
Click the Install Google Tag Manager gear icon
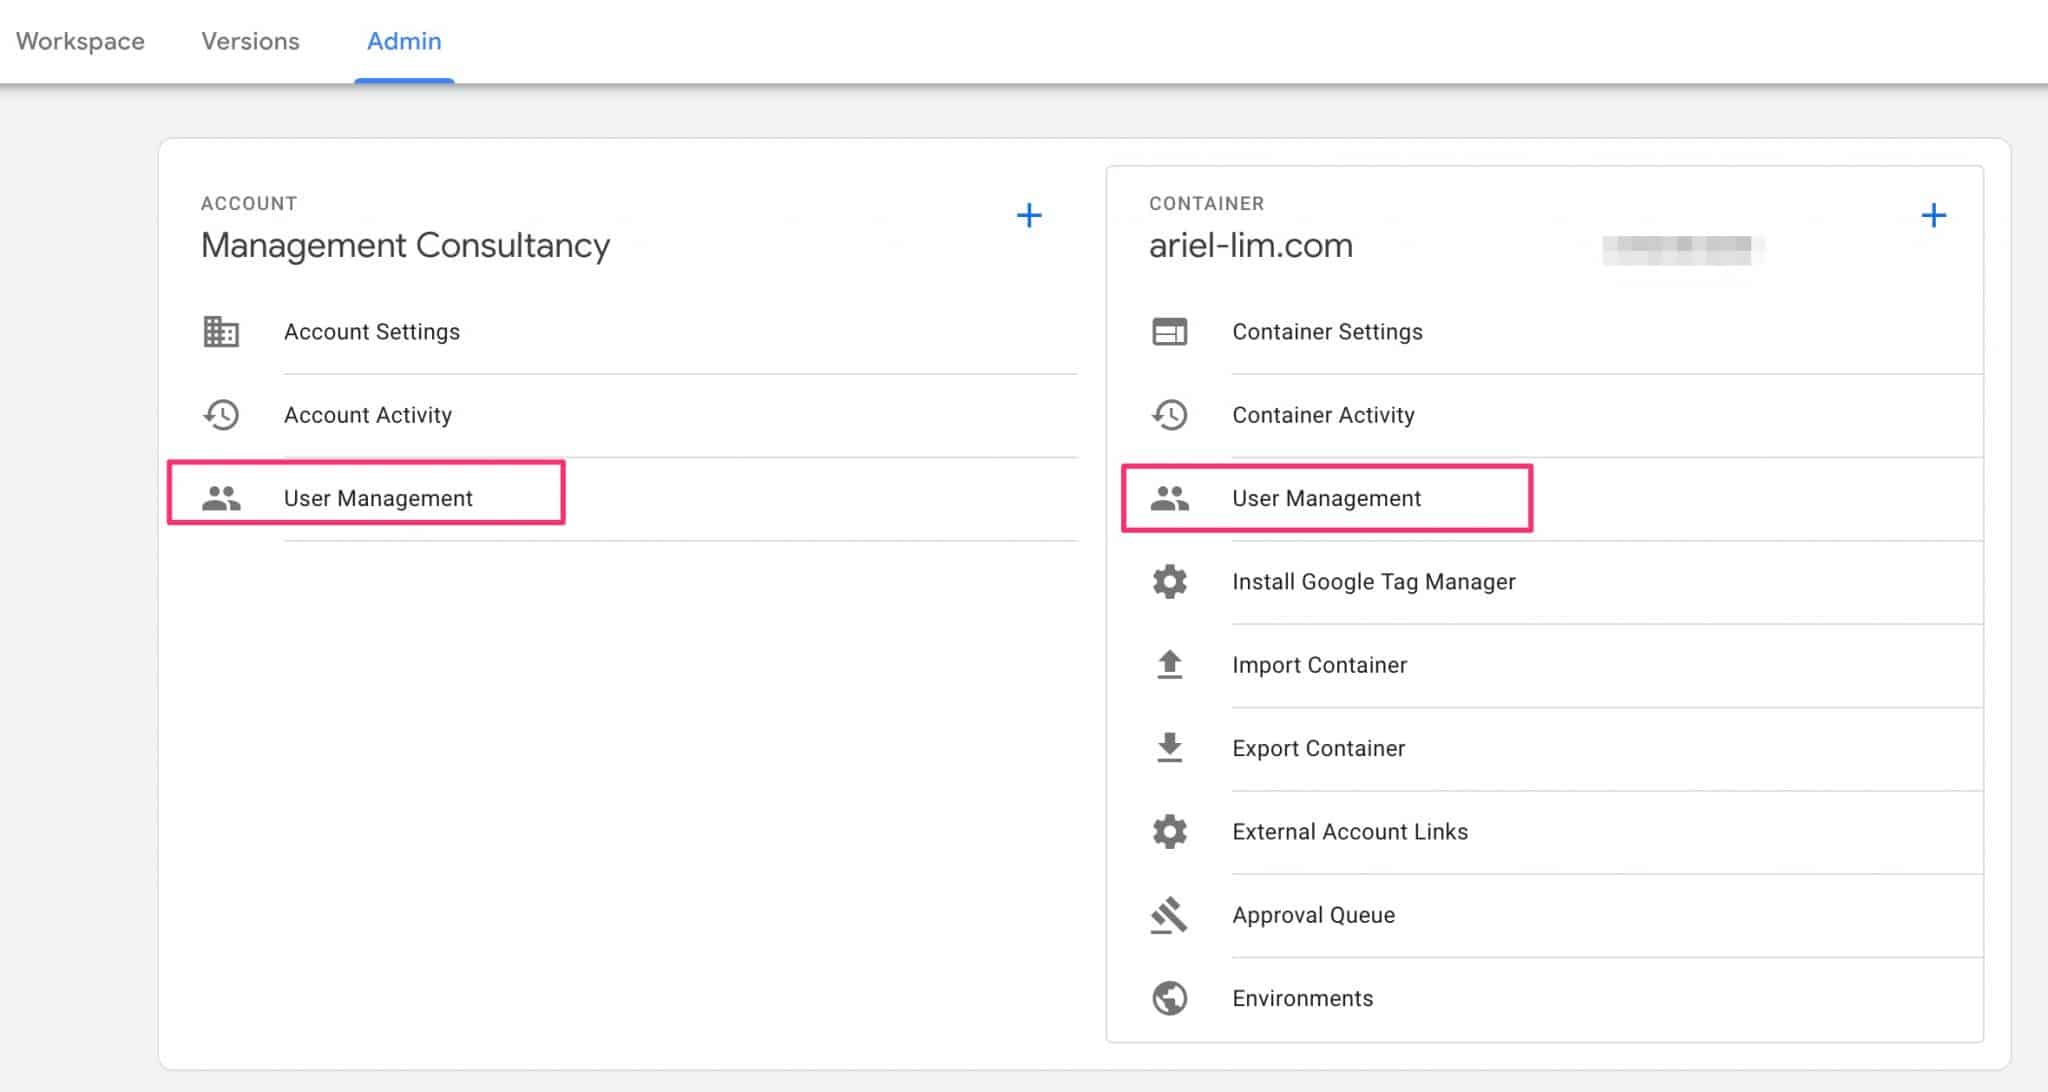point(1169,581)
